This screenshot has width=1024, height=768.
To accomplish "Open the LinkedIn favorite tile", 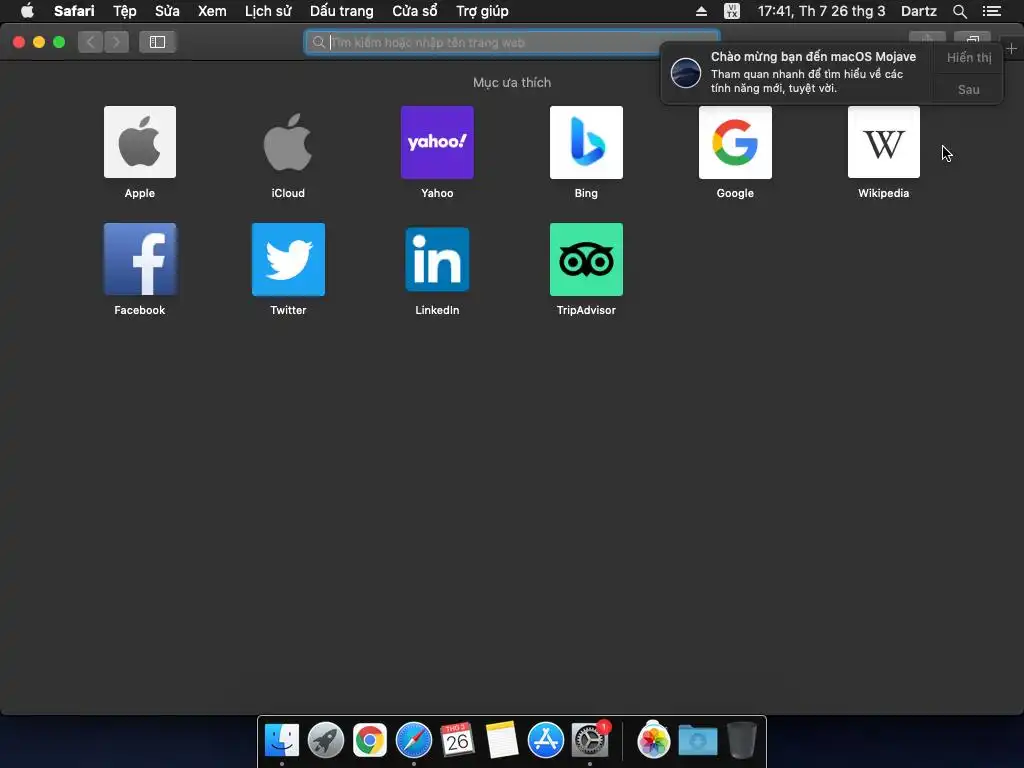I will click(x=437, y=259).
